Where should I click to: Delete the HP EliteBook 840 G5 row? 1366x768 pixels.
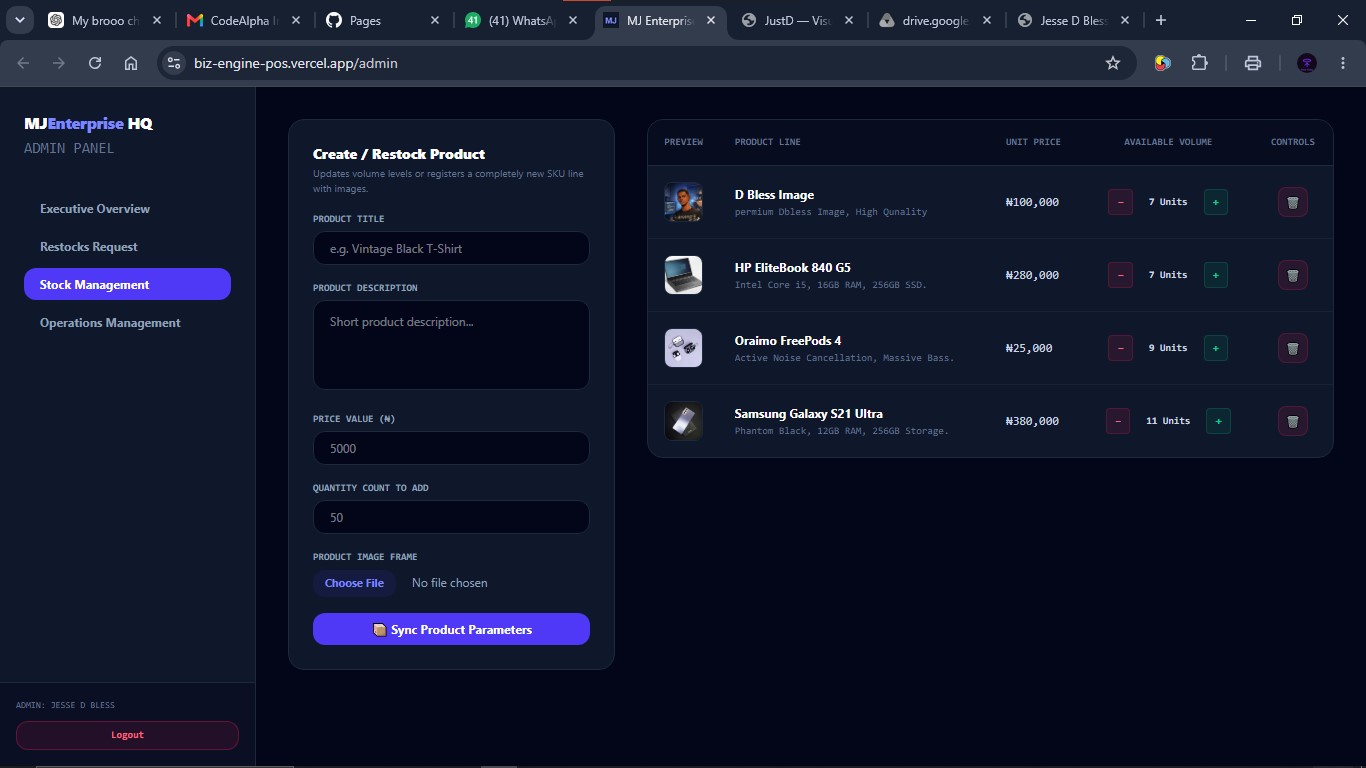pyautogui.click(x=1292, y=275)
